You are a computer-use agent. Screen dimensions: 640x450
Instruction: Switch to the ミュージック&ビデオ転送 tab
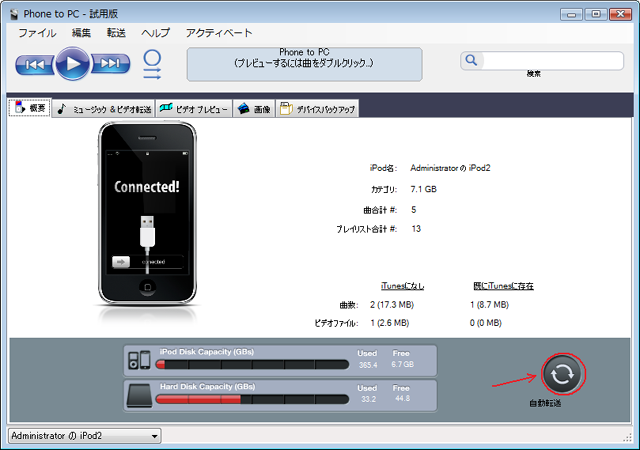103,109
